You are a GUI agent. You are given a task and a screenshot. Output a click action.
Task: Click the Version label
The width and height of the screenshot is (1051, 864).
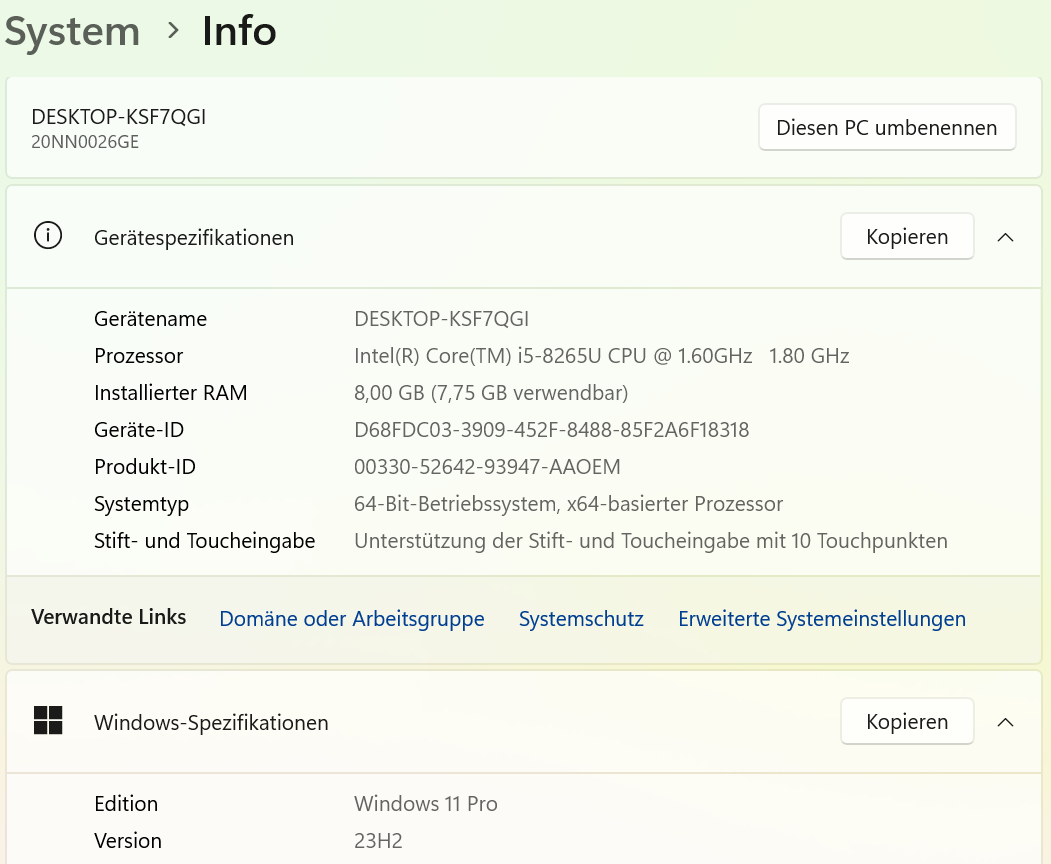click(x=128, y=841)
